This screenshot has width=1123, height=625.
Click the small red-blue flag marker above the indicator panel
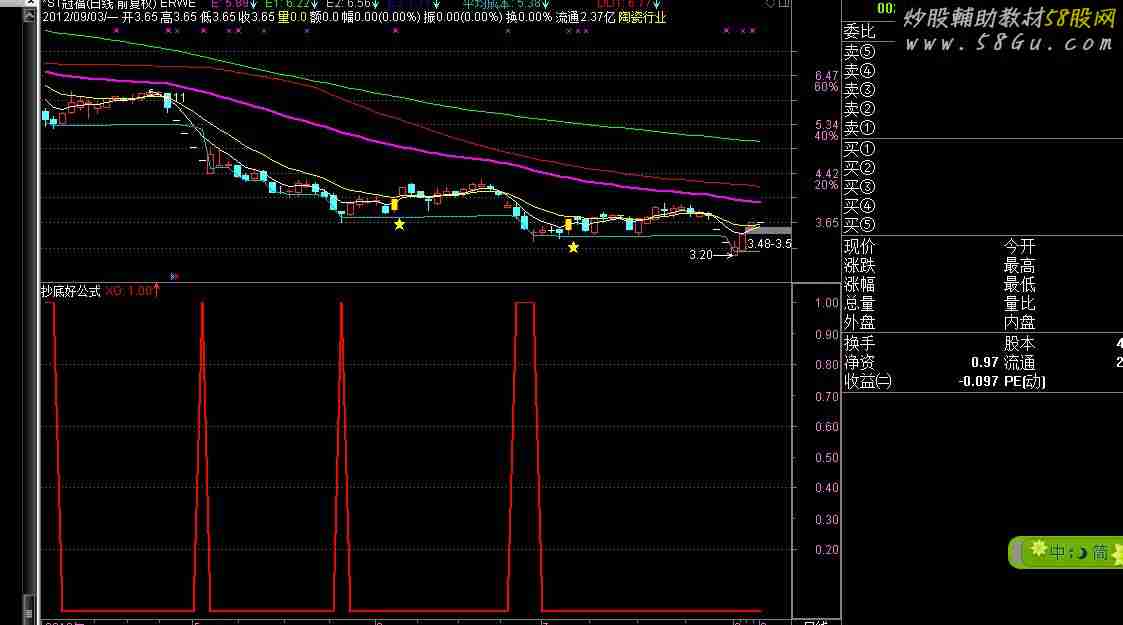(175, 275)
